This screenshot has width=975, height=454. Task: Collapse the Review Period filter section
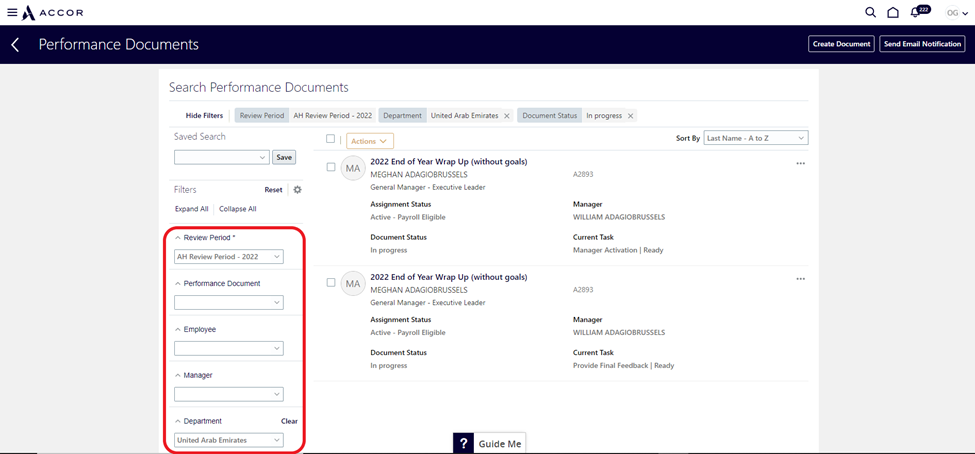(x=178, y=238)
